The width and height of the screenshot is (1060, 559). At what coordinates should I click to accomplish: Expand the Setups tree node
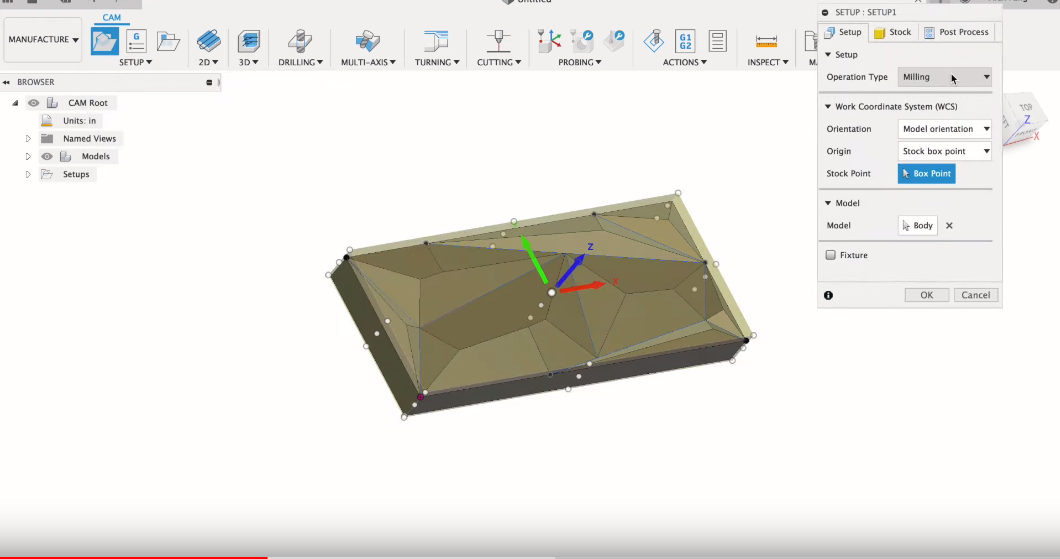28,174
